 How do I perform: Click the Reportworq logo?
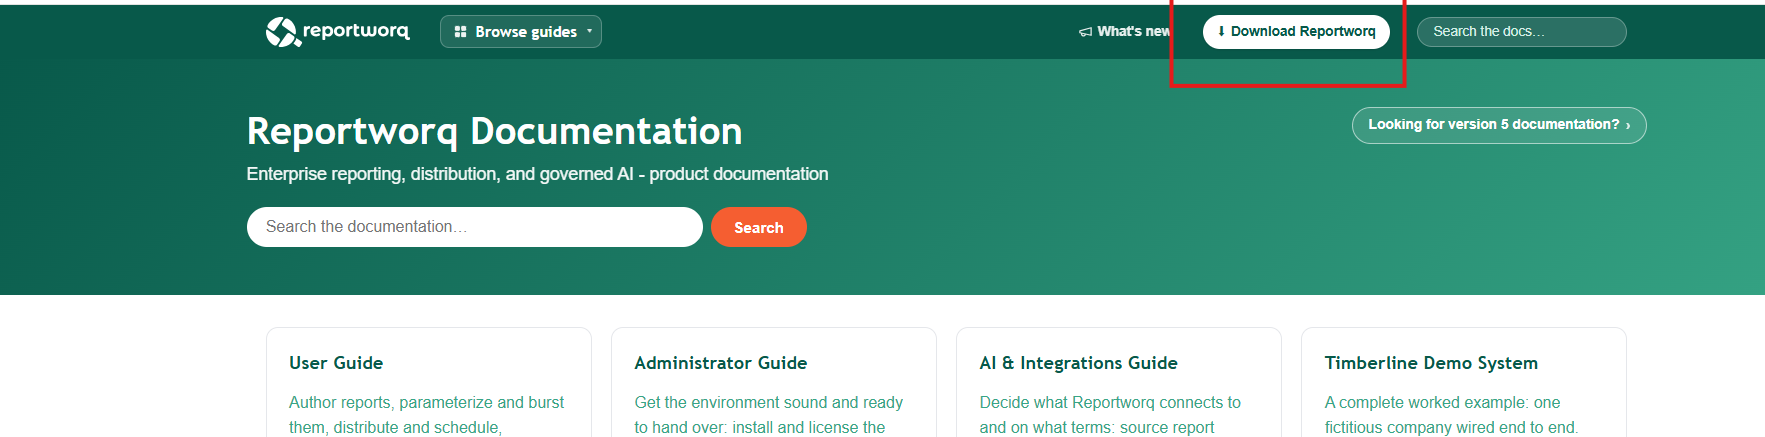tap(338, 32)
